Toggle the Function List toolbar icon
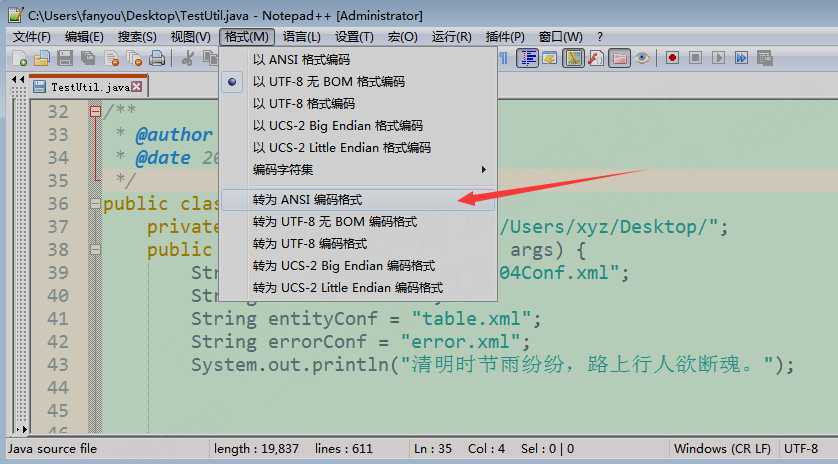This screenshot has width=838, height=464. click(596, 58)
